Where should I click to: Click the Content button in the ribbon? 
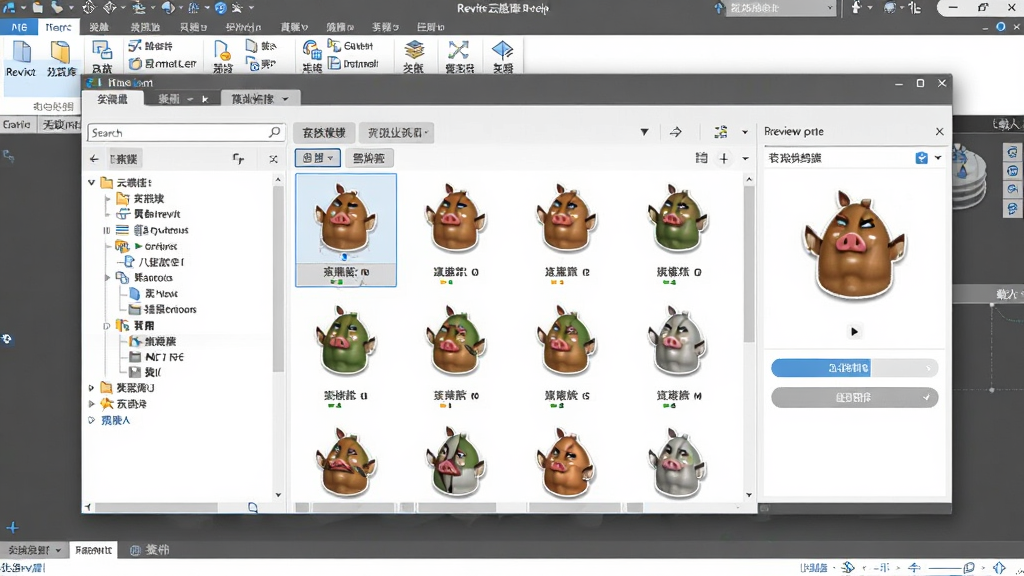(x=350, y=46)
